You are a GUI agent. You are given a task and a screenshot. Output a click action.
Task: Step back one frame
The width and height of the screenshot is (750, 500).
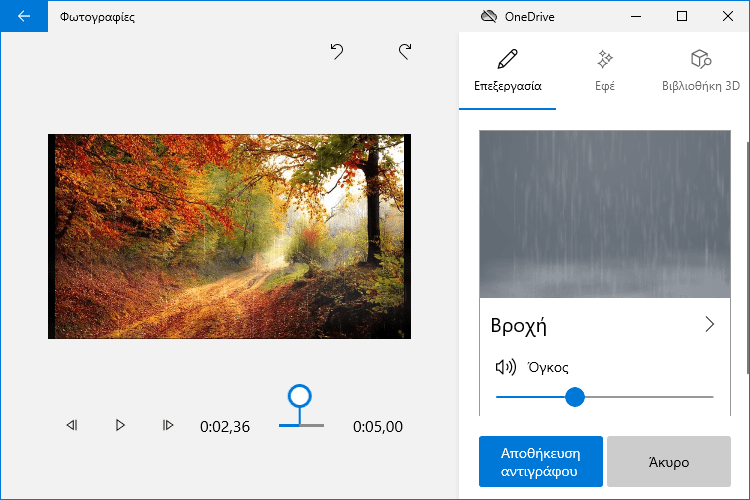click(x=72, y=425)
